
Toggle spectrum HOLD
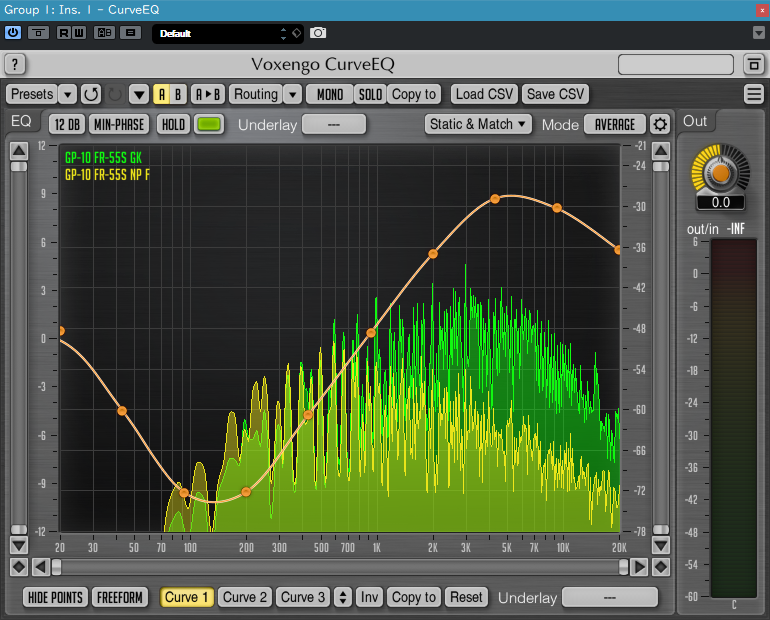tap(173, 125)
